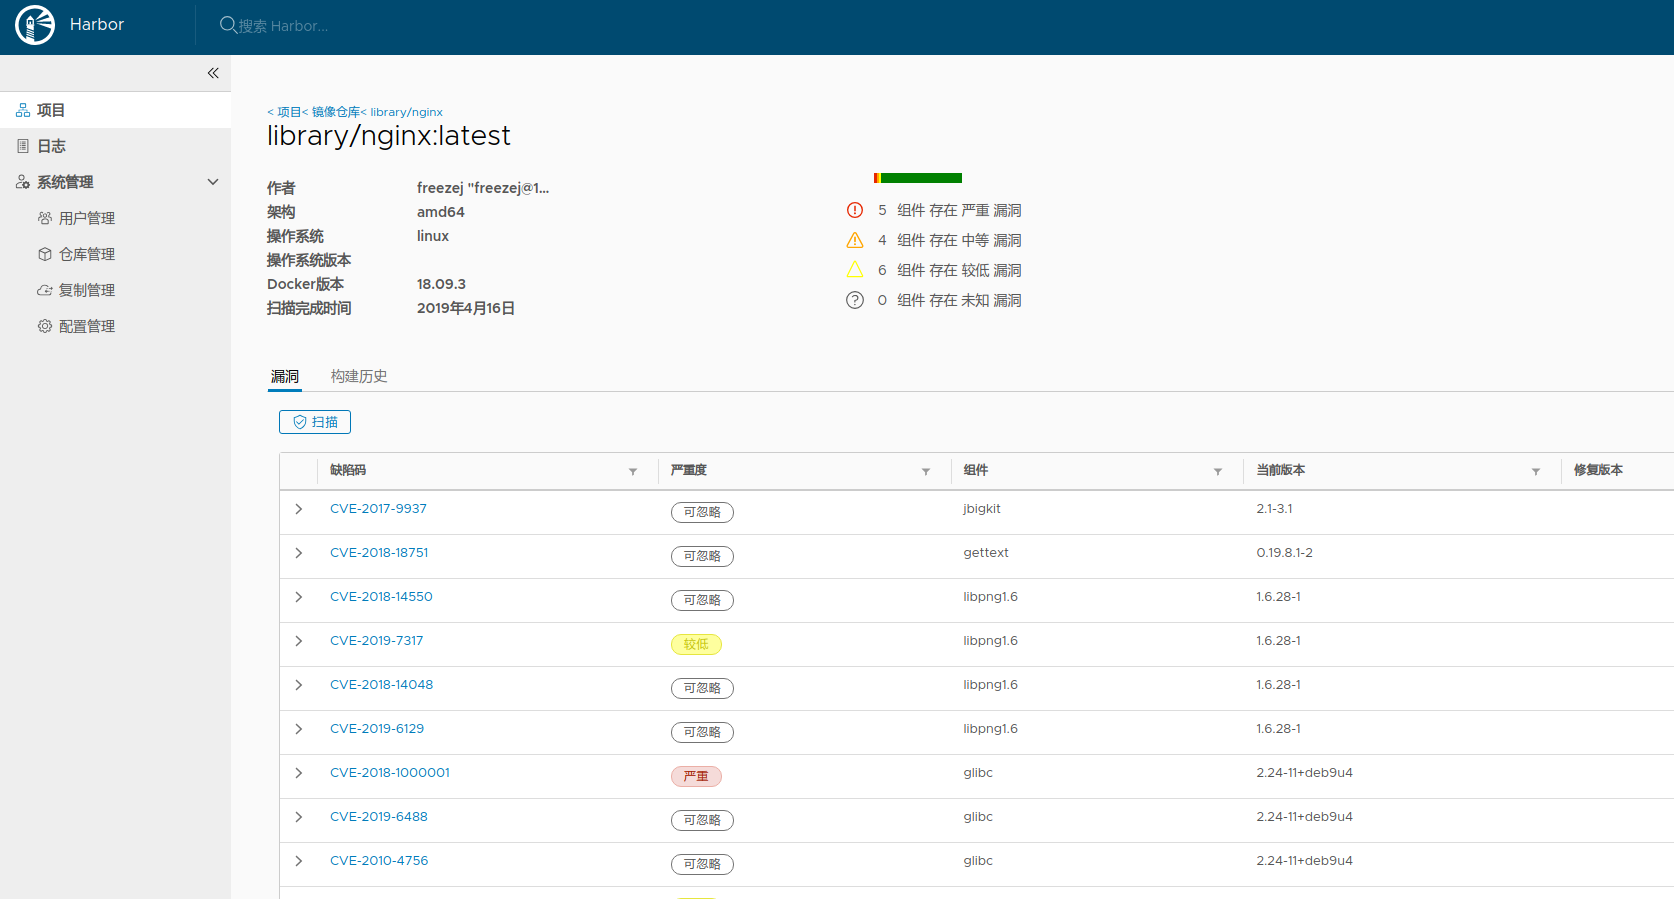Click the jbigkit component cell

pyautogui.click(x=982, y=509)
